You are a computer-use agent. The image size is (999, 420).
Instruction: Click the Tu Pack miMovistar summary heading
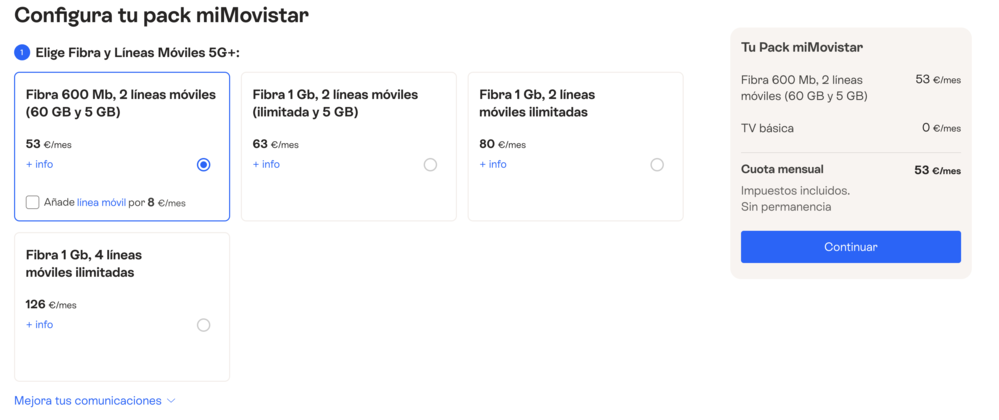(x=802, y=47)
